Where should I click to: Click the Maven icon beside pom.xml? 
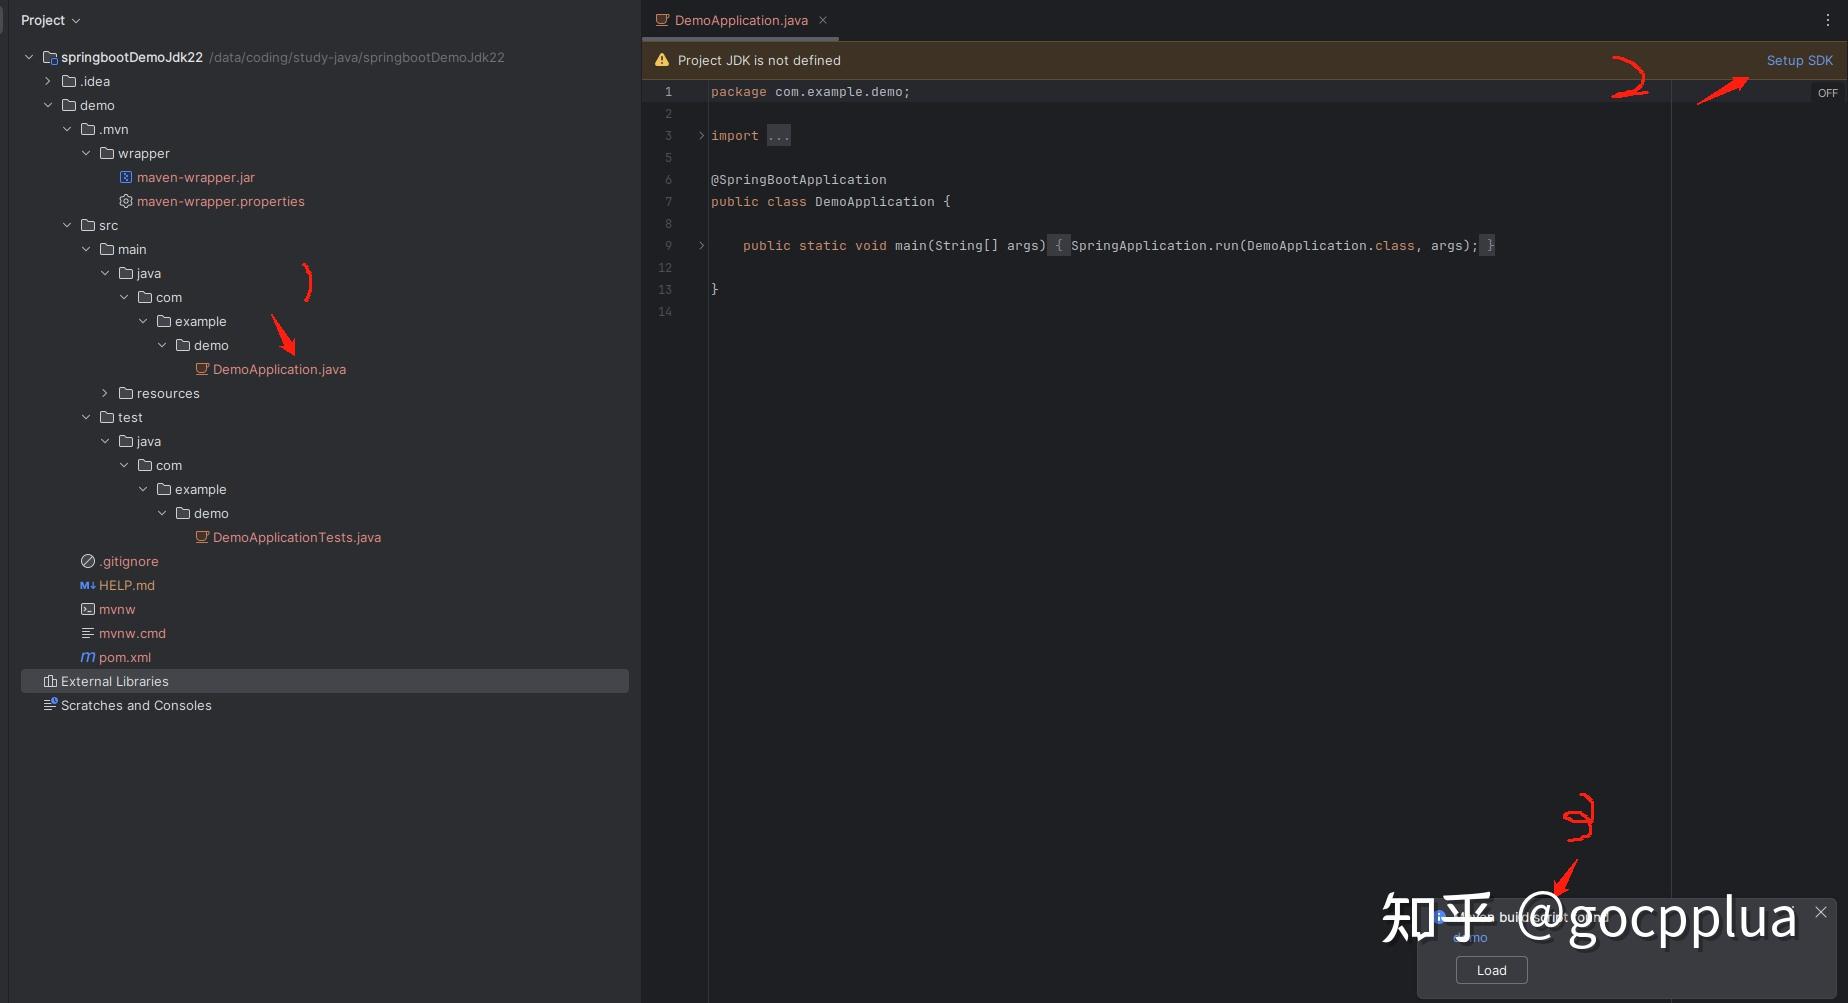pyautogui.click(x=87, y=657)
